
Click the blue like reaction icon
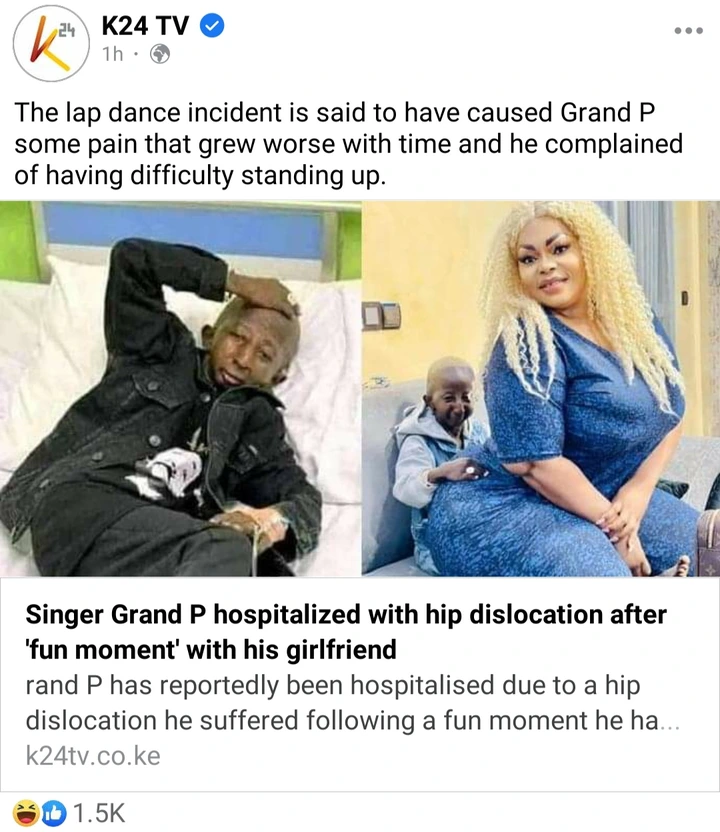pyautogui.click(x=54, y=812)
